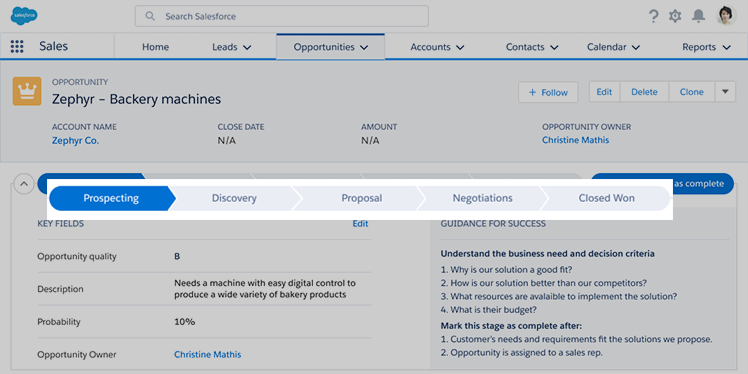748x374 pixels.
Task: Select the Negotiations stage in the path
Action: point(482,198)
